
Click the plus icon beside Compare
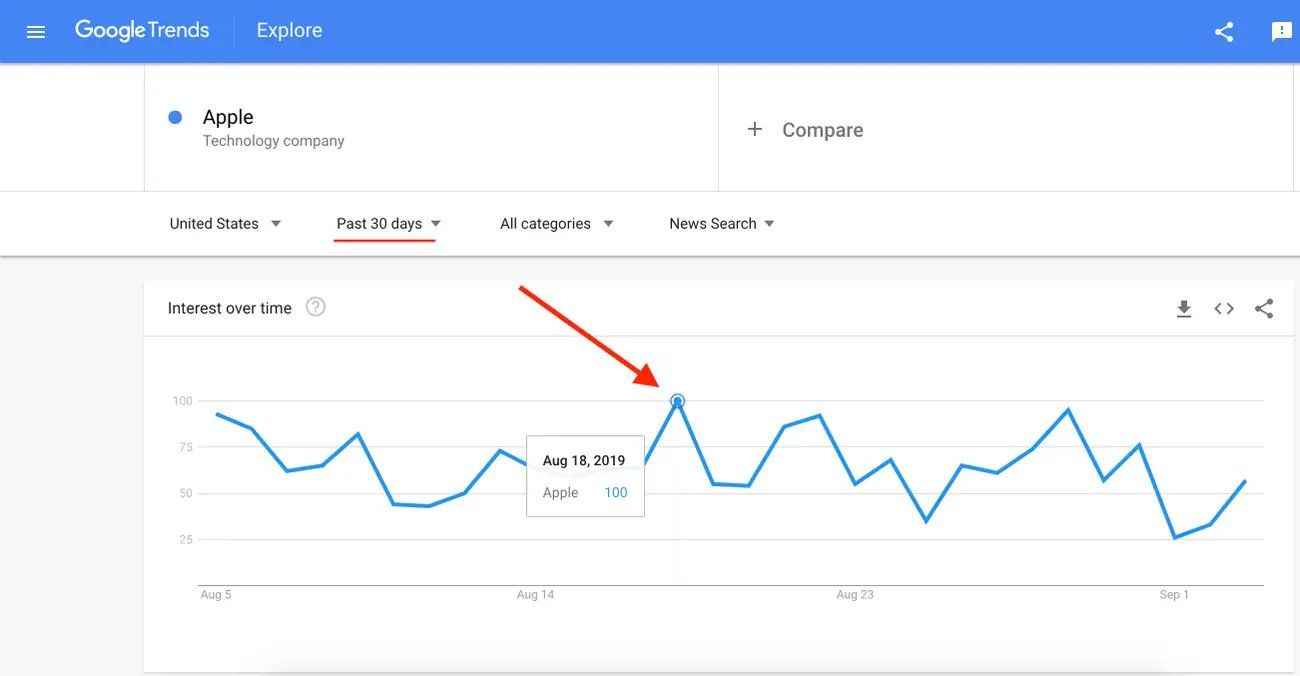tap(755, 129)
